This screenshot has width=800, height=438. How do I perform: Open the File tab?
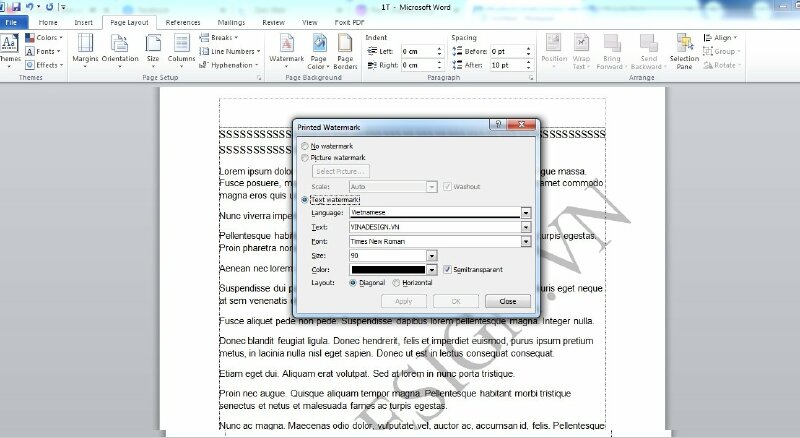tap(11, 22)
